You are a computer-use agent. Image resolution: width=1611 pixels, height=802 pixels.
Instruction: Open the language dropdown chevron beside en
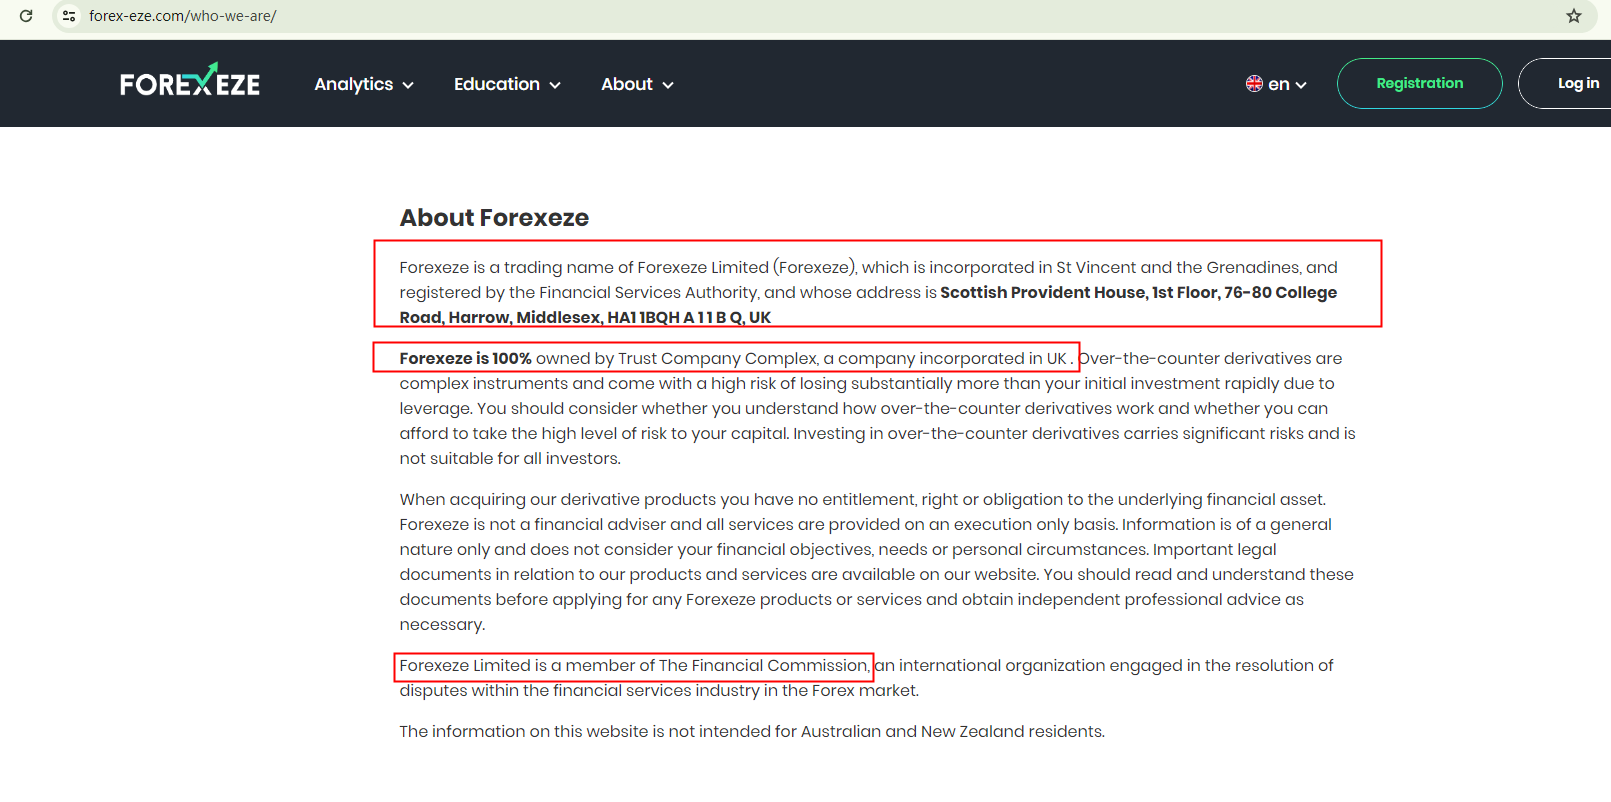point(1301,86)
